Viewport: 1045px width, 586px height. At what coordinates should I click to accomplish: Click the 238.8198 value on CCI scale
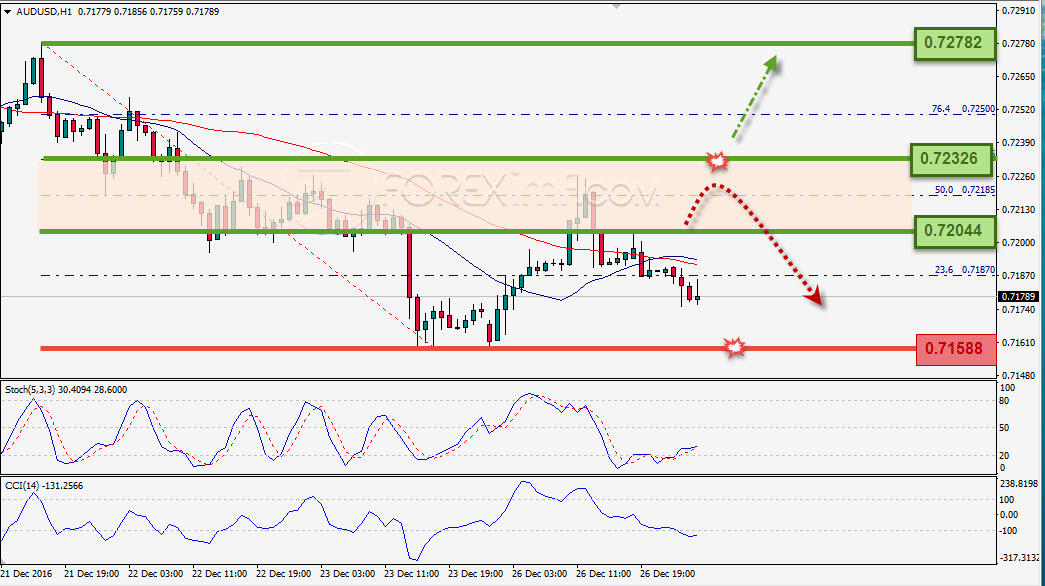[x=1020, y=484]
